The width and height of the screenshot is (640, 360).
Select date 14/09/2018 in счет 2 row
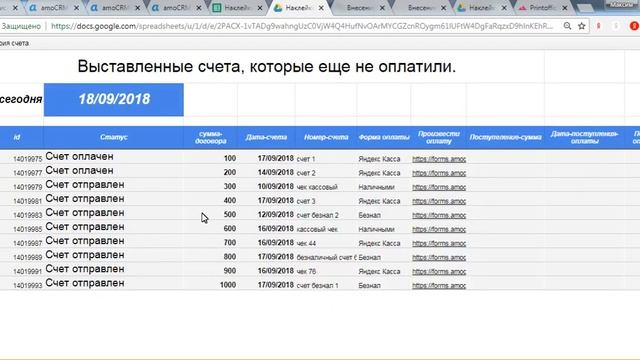pyautogui.click(x=276, y=173)
